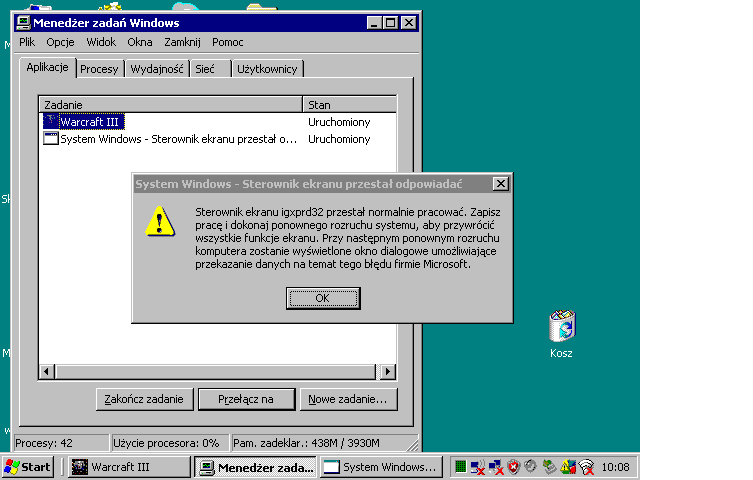Viewport: 753px width, 480px height.
Task: Click the Zakończ zadanie button
Action: click(x=145, y=399)
